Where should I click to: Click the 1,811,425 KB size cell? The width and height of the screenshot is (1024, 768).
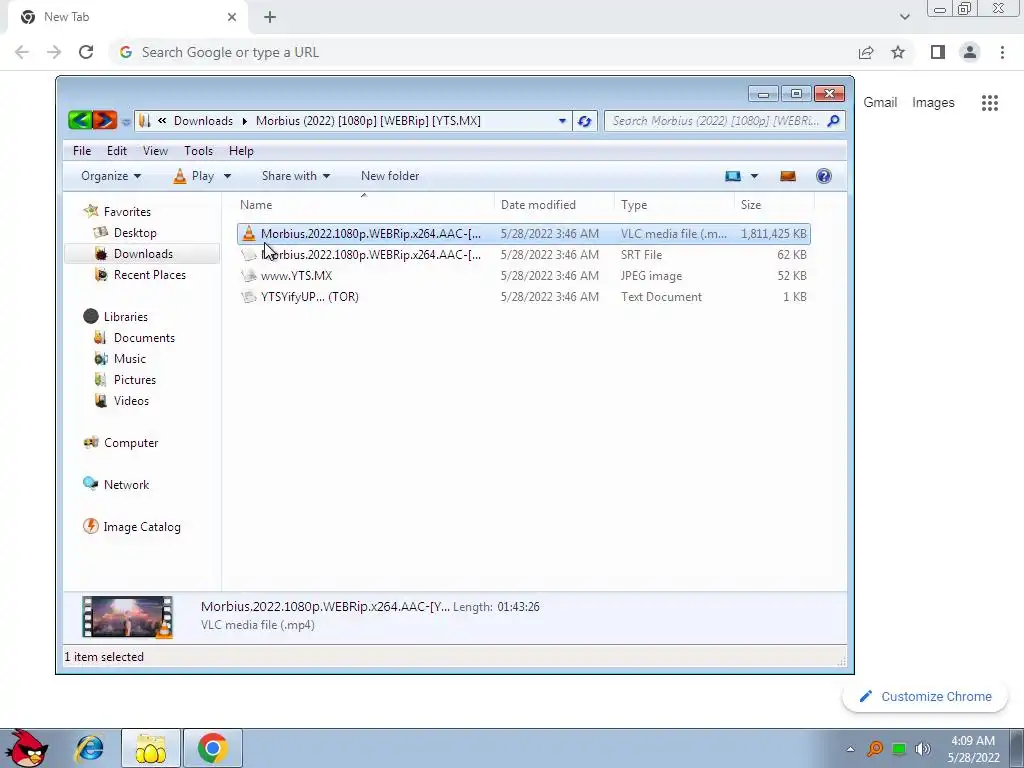coord(773,234)
